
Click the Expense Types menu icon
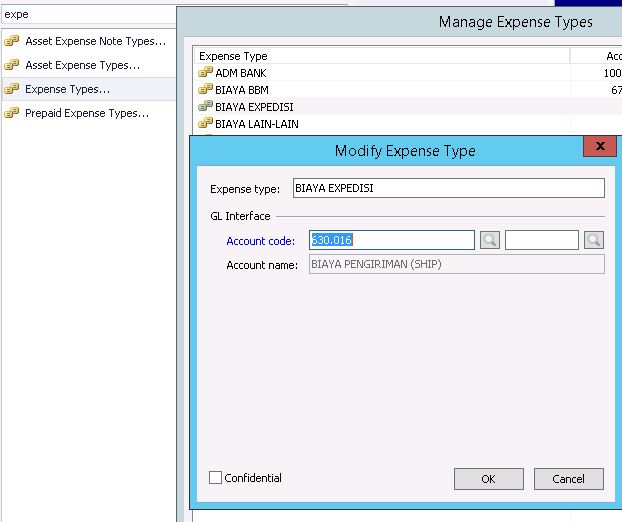tap(12, 89)
